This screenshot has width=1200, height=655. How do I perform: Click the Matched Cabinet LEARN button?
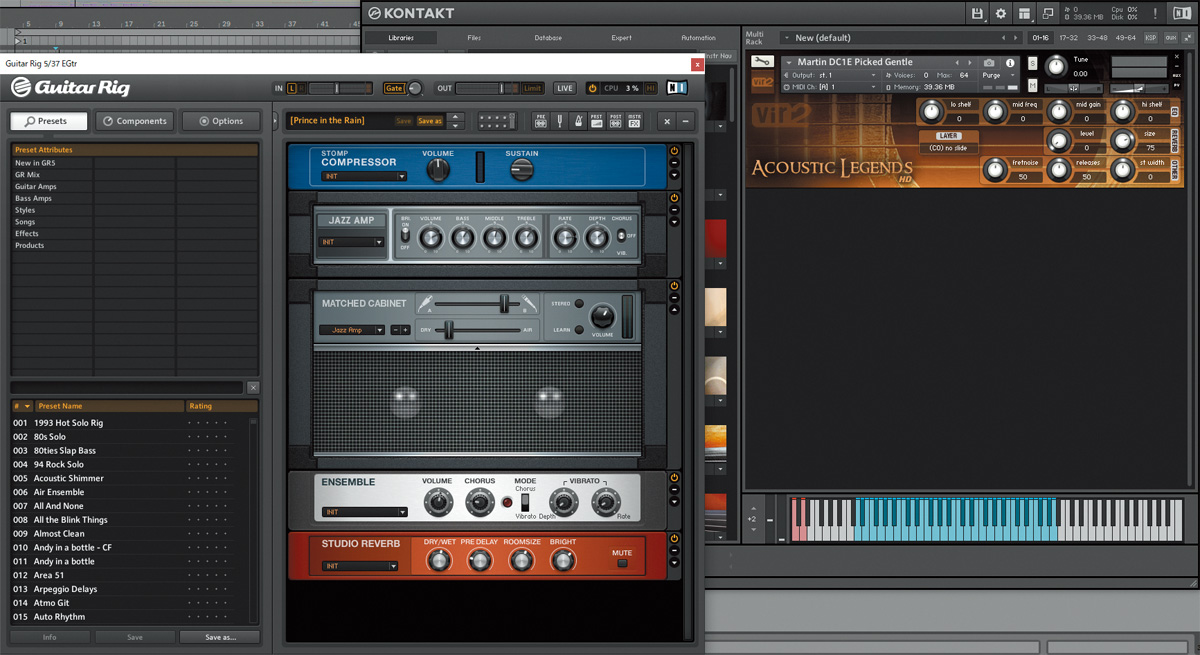tap(579, 330)
